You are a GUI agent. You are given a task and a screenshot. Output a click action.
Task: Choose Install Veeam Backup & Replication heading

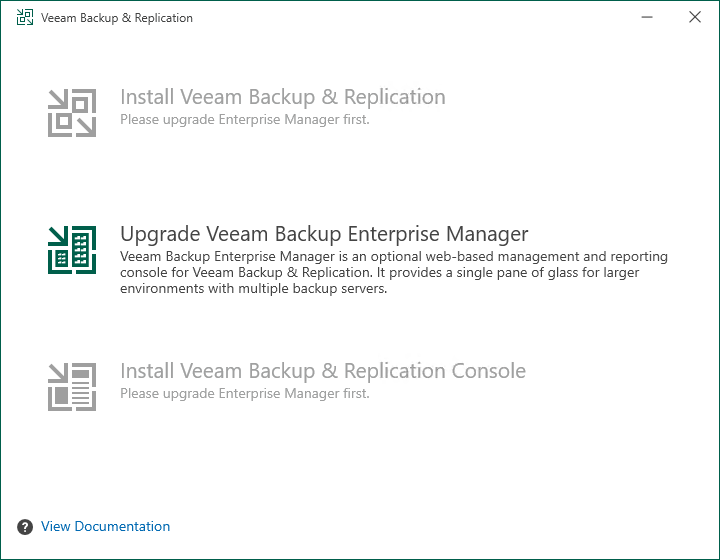tap(282, 97)
